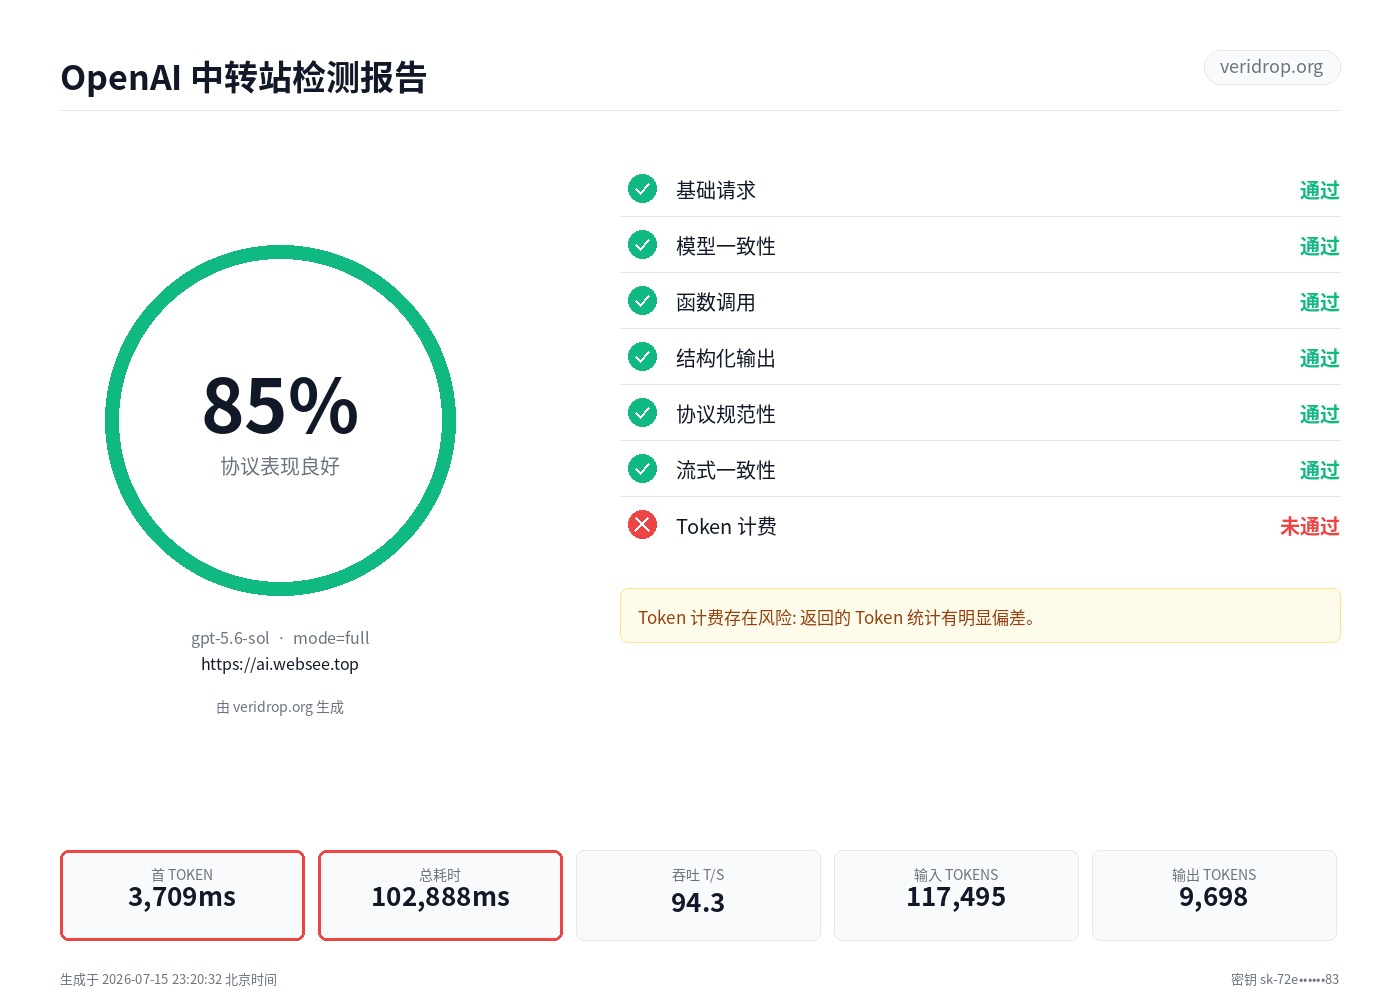Click the 85% circular score ring
Viewport: 1400px width, 1000px height.
(280, 420)
